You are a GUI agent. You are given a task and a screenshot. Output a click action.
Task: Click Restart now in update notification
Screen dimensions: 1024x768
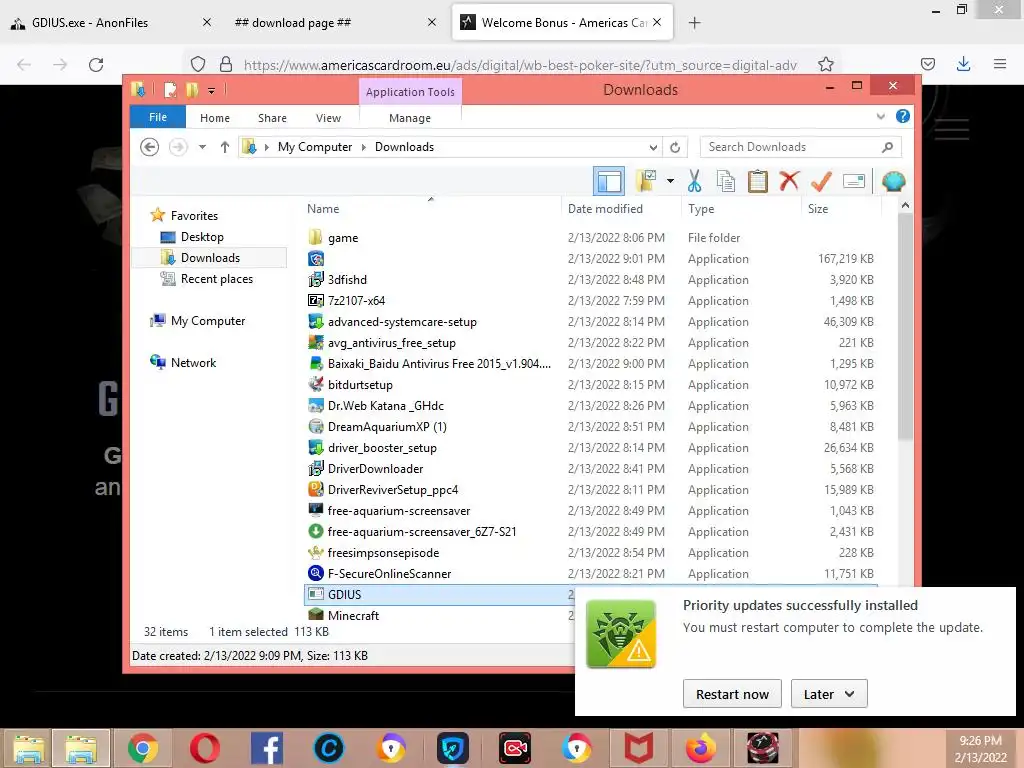point(732,694)
